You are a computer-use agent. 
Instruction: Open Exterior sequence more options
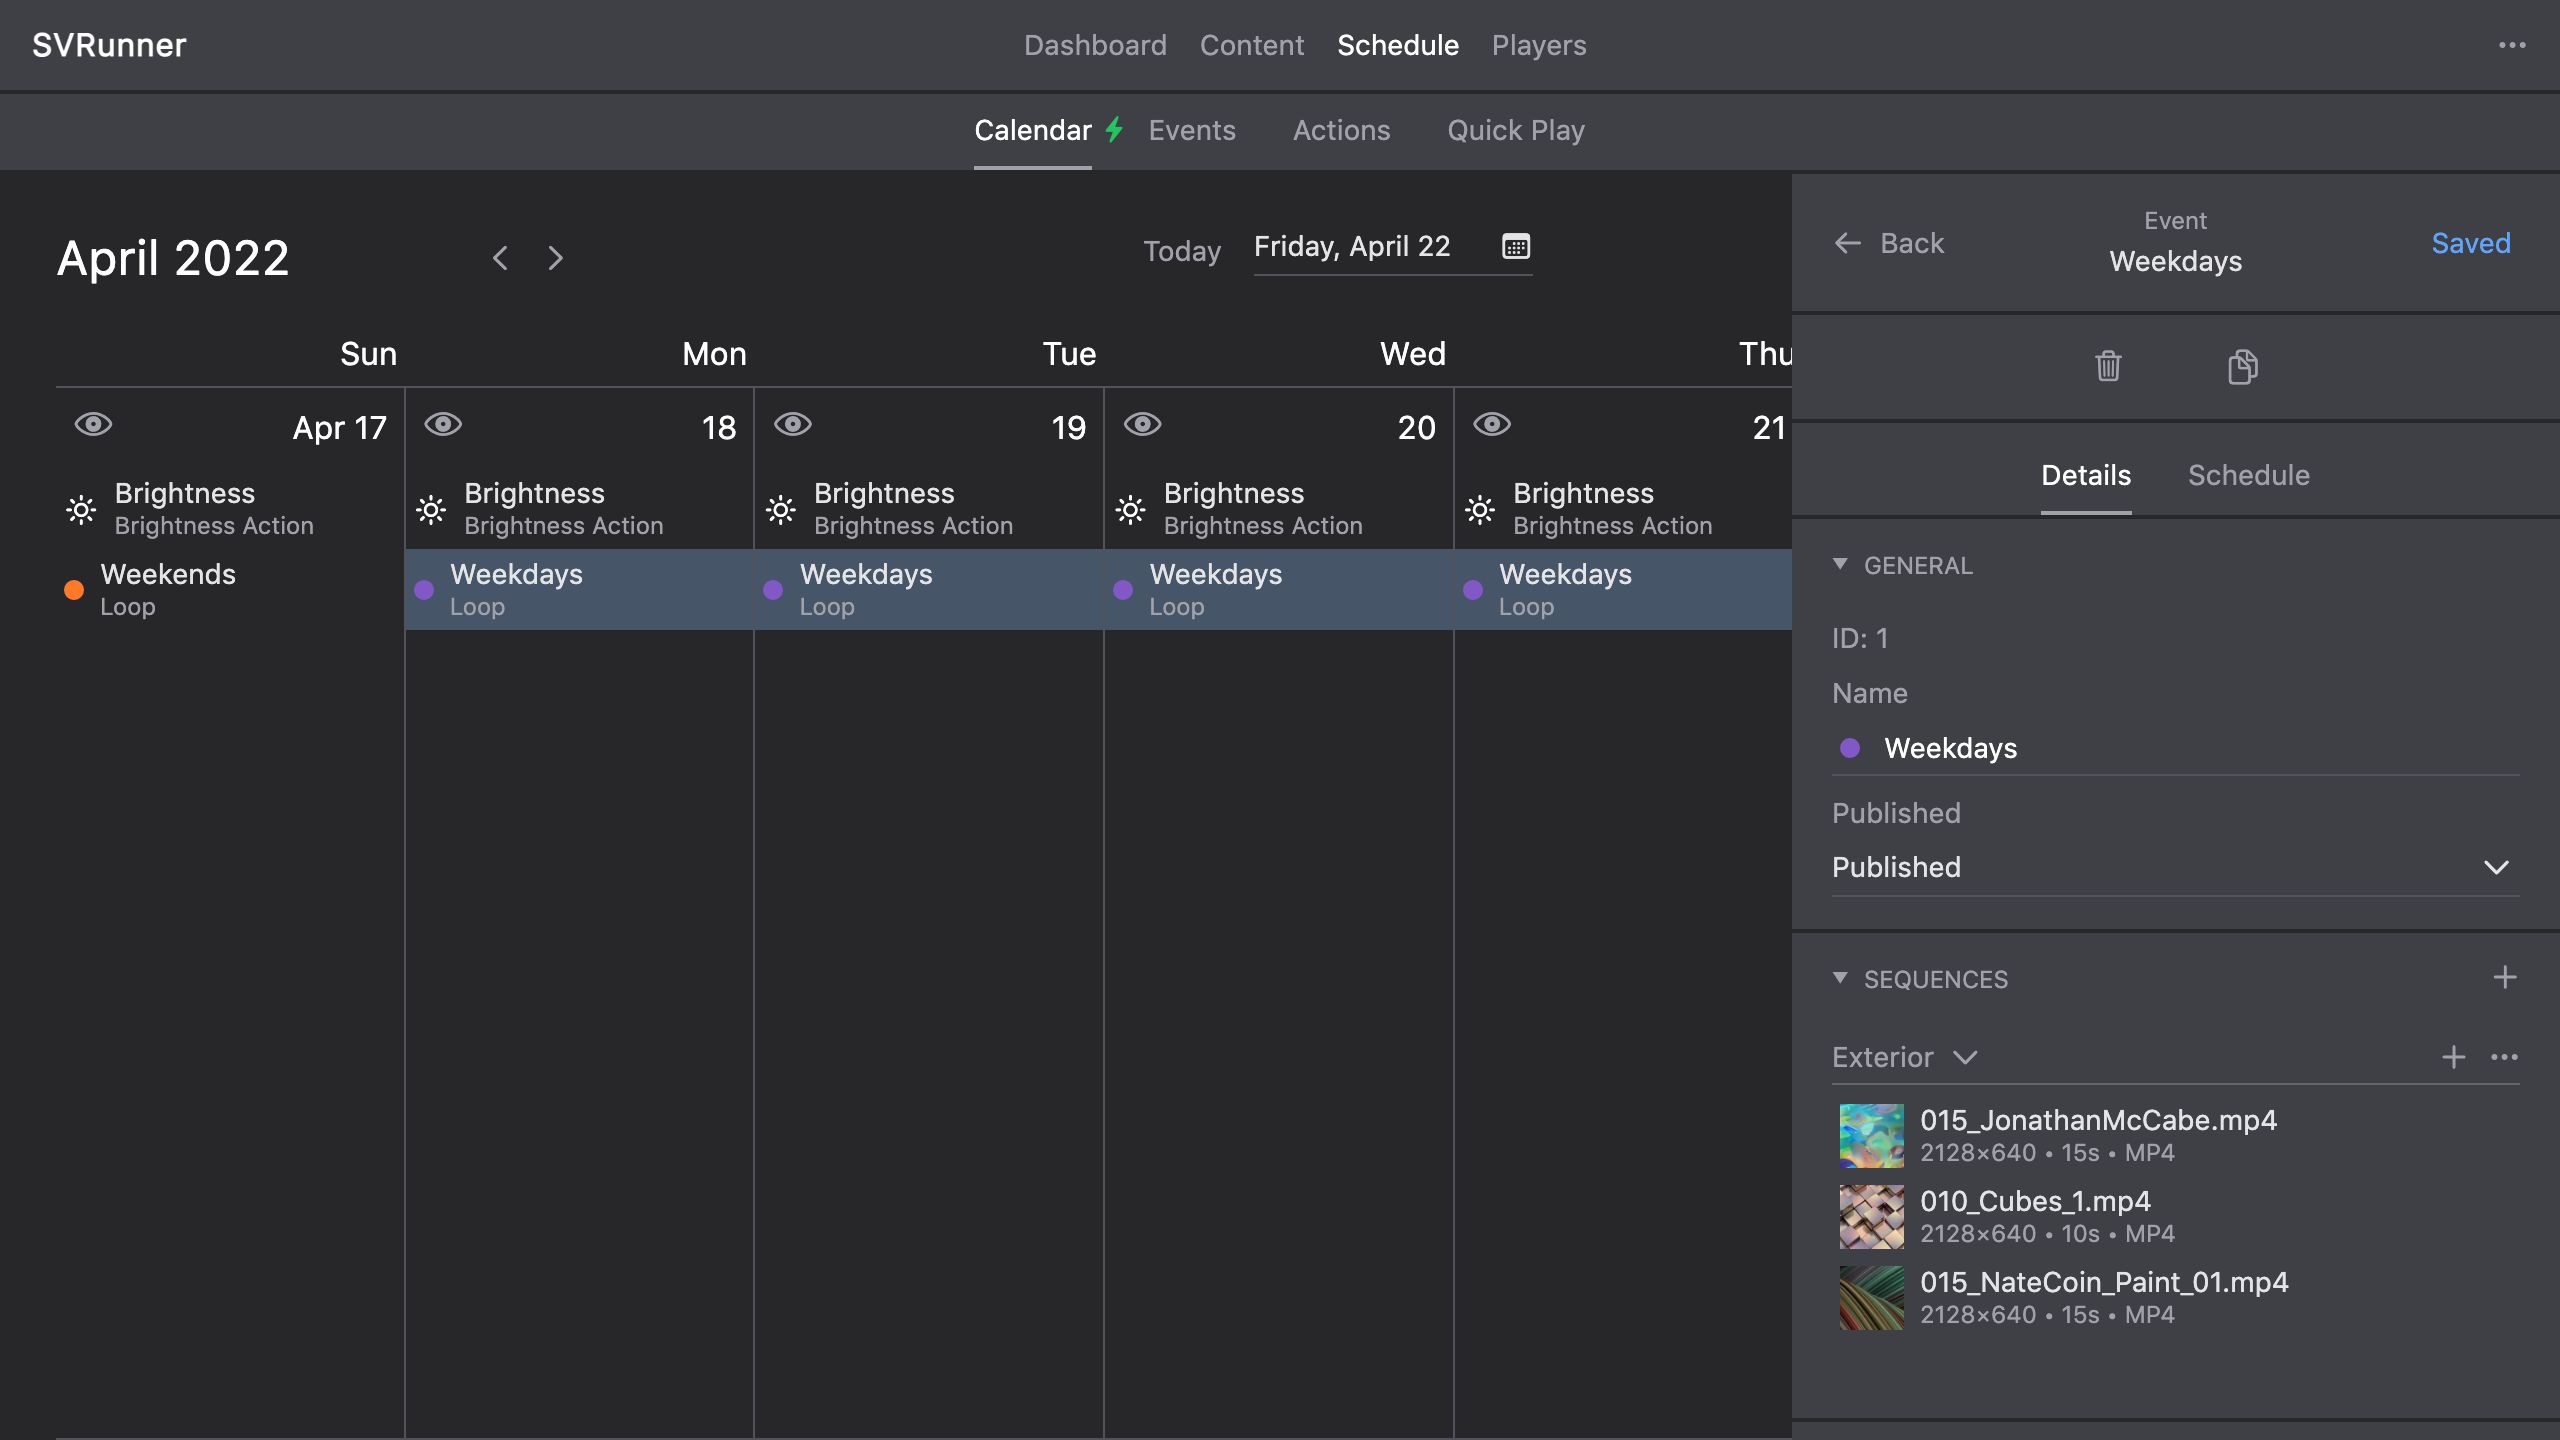coord(2504,1057)
